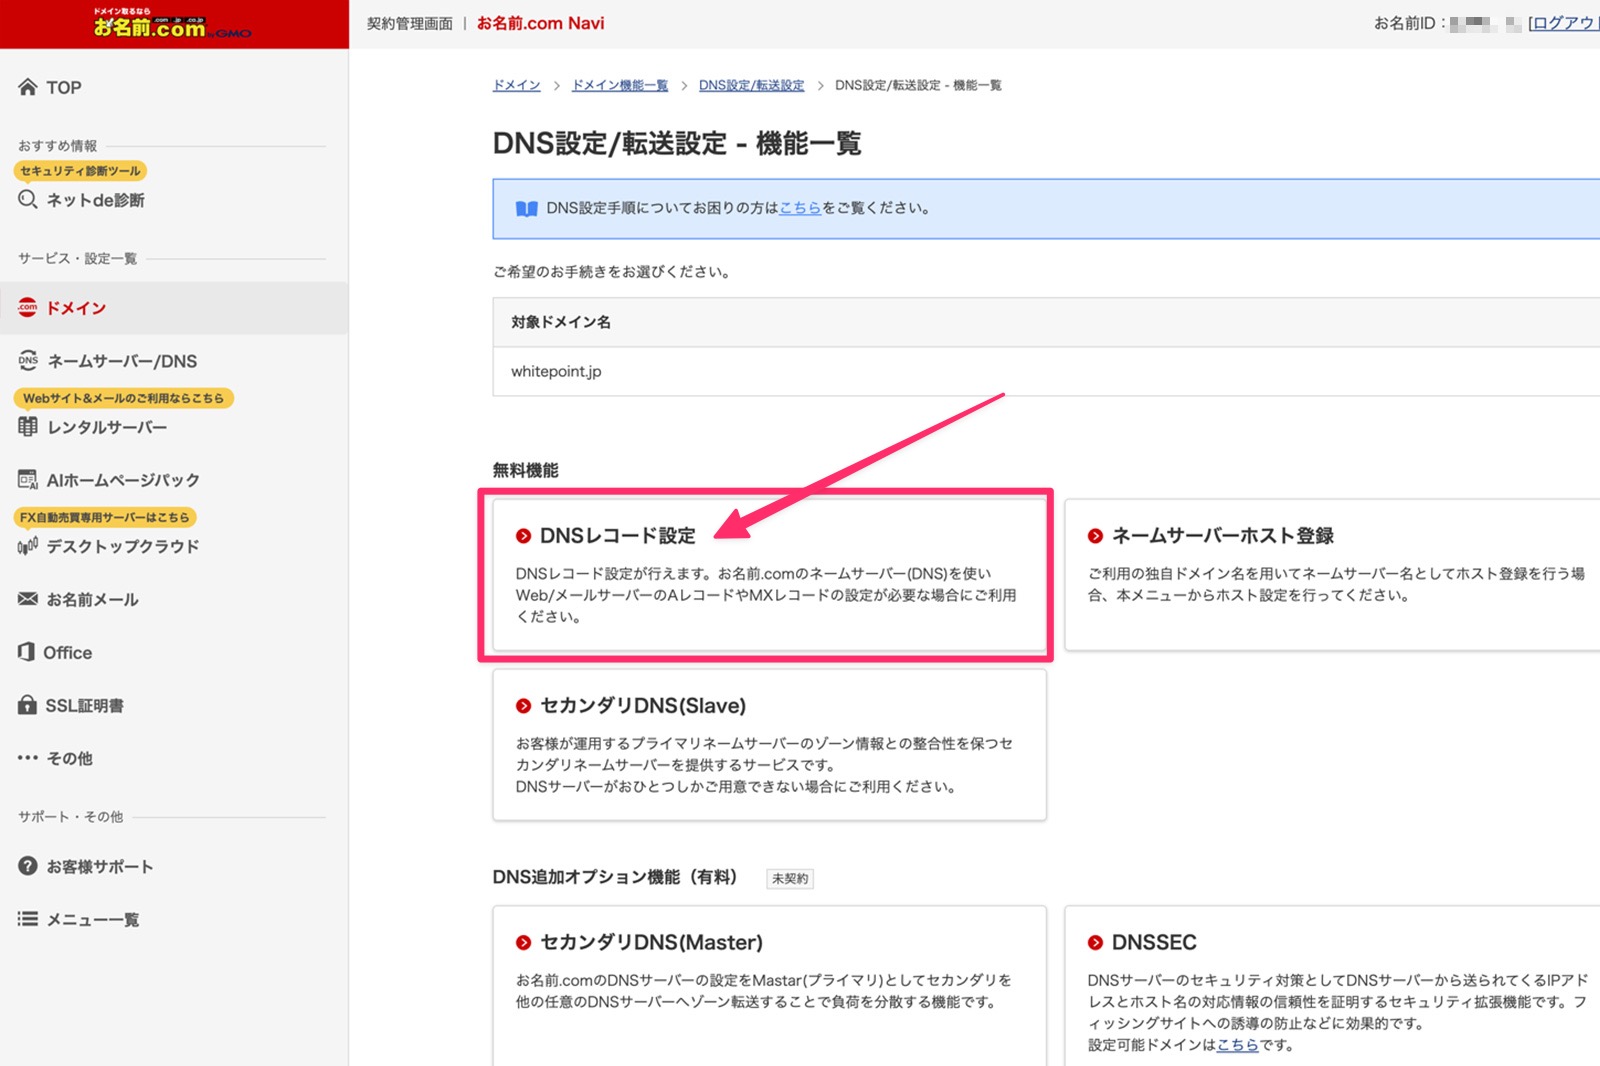Open AIホームページパック in the sidebar

pos(122,480)
